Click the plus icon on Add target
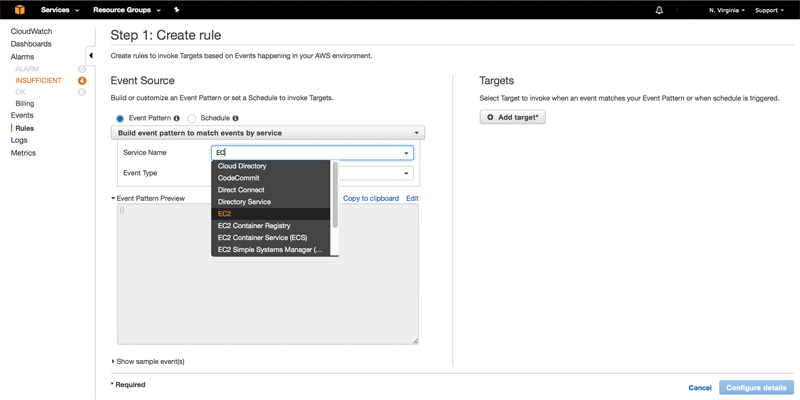Image resolution: width=800 pixels, height=400 pixels. [x=490, y=117]
